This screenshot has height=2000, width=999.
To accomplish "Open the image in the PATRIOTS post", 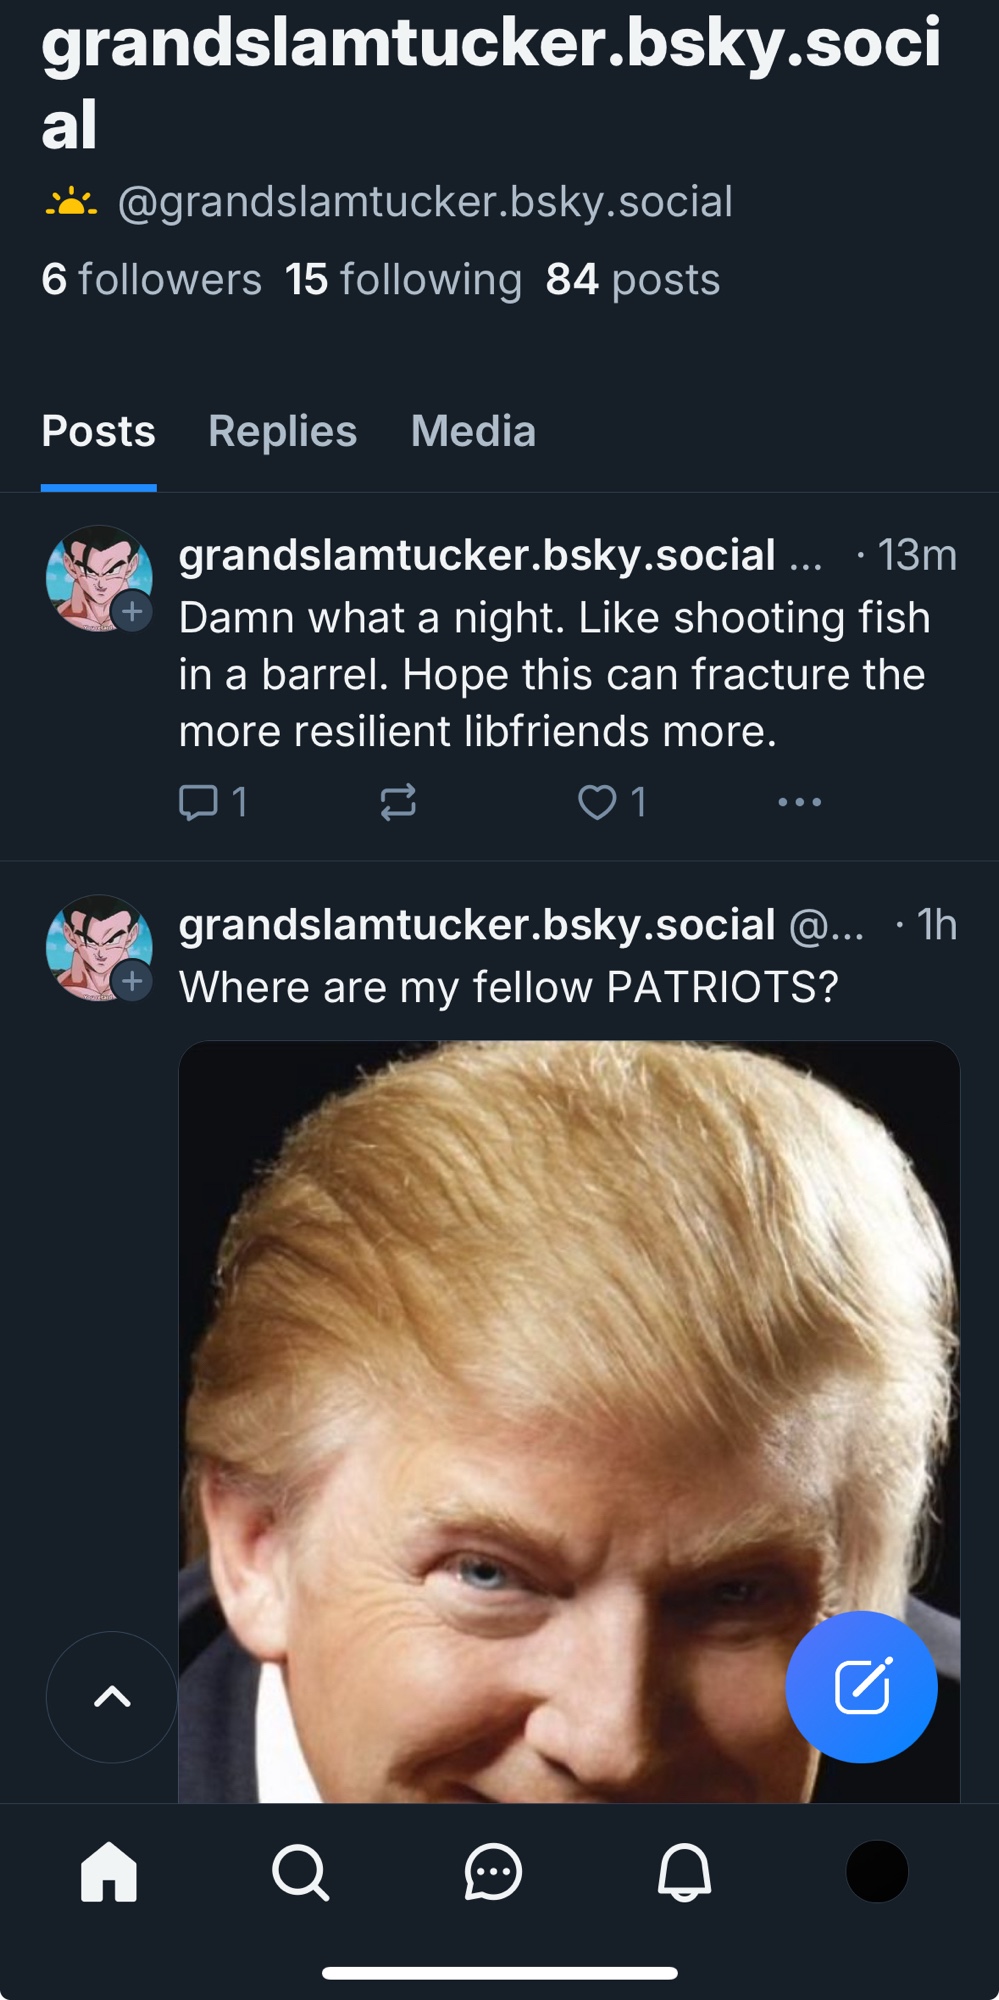I will [568, 1400].
